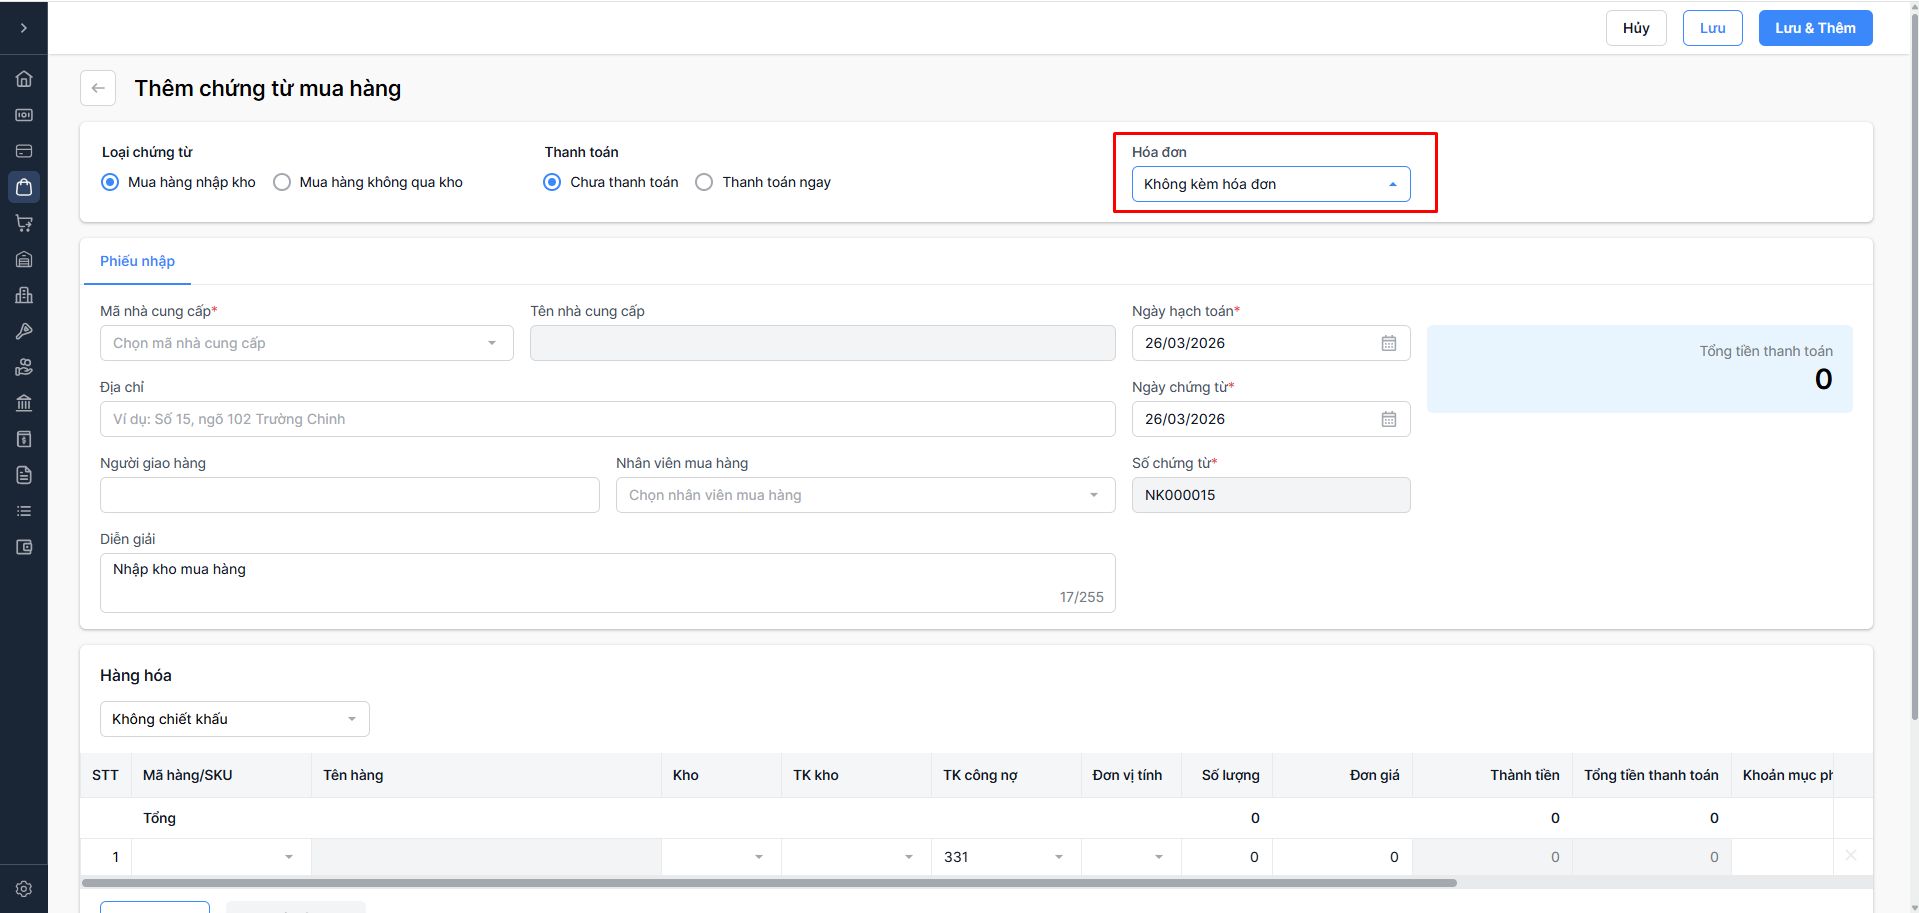Select 'Thanh toán ngay' radio option
Screen dimensions: 1919x913
click(x=705, y=182)
